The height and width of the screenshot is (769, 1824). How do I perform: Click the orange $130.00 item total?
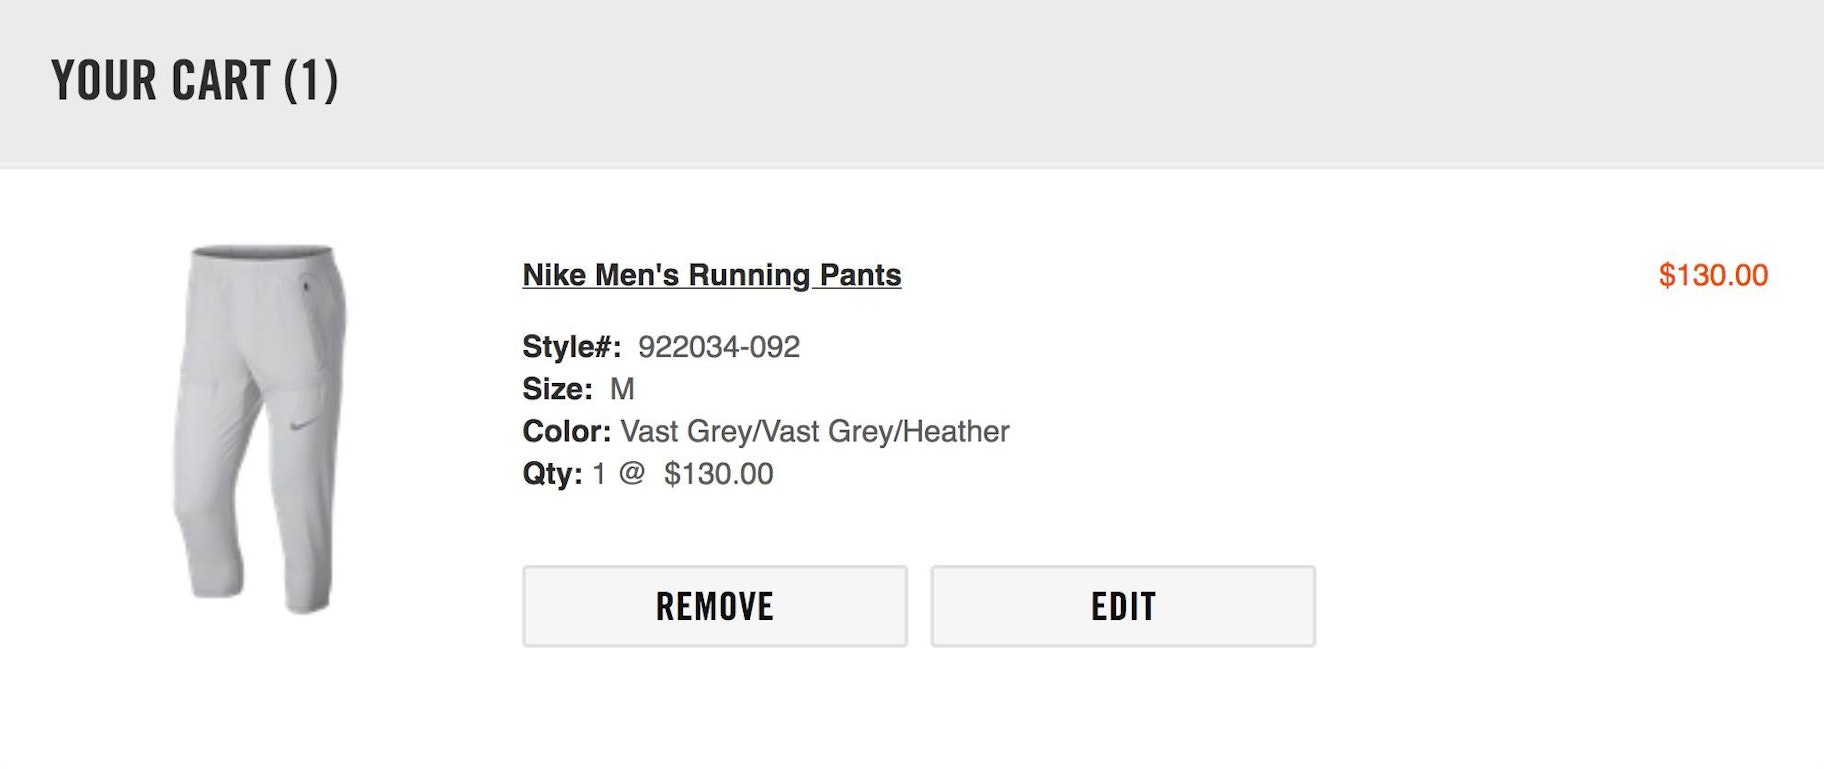click(x=1712, y=275)
